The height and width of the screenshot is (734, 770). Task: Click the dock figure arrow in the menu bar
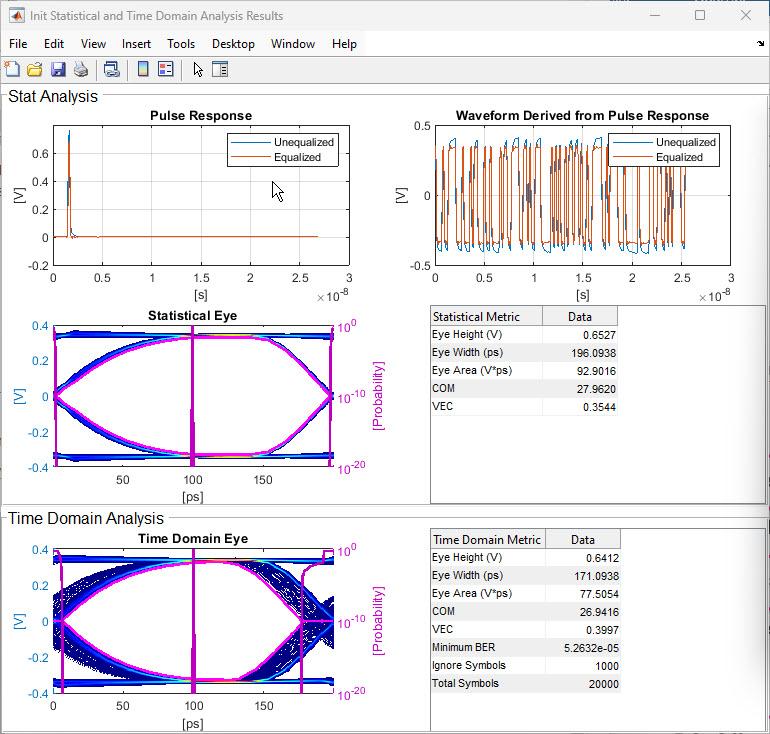[761, 44]
